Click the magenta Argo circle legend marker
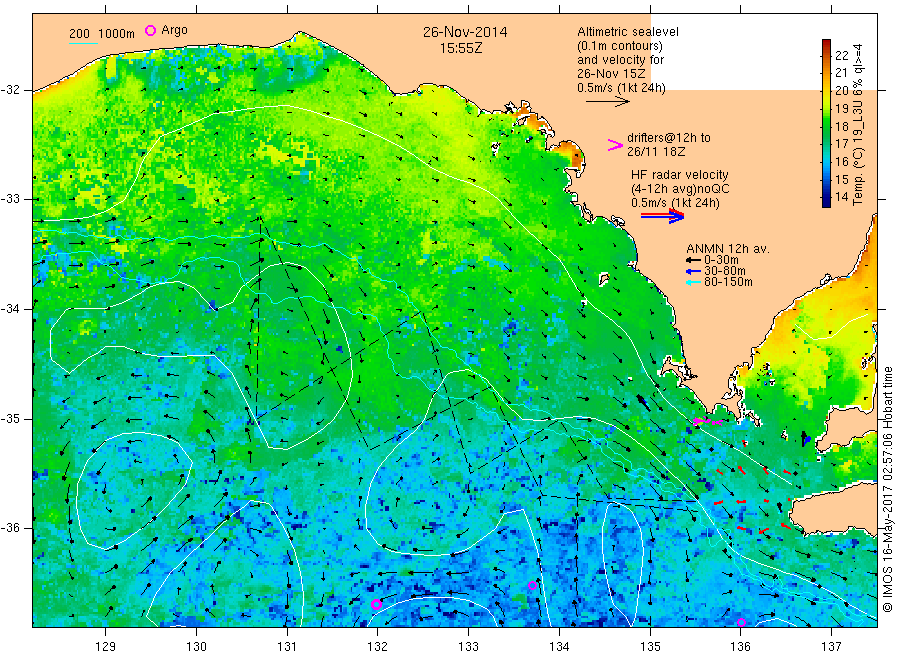Image resolution: width=900 pixels, height=660 pixels. coord(150,30)
